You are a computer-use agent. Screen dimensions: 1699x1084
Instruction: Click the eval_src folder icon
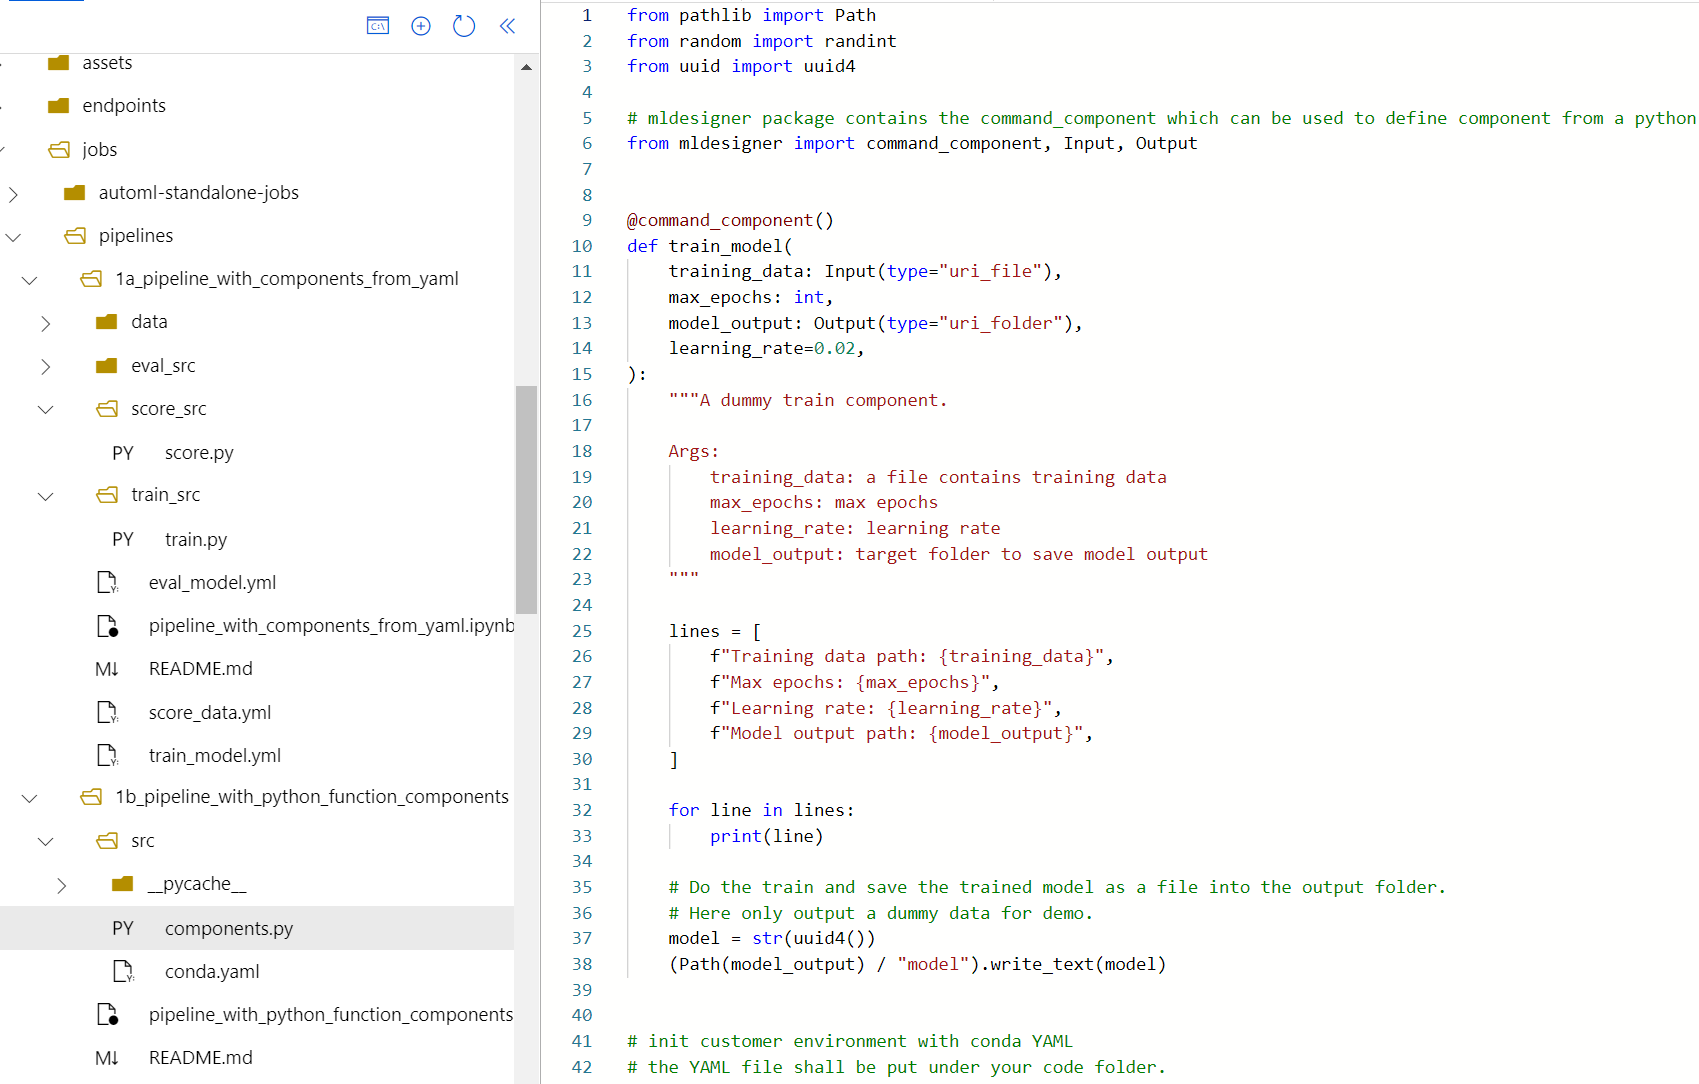tap(107, 366)
